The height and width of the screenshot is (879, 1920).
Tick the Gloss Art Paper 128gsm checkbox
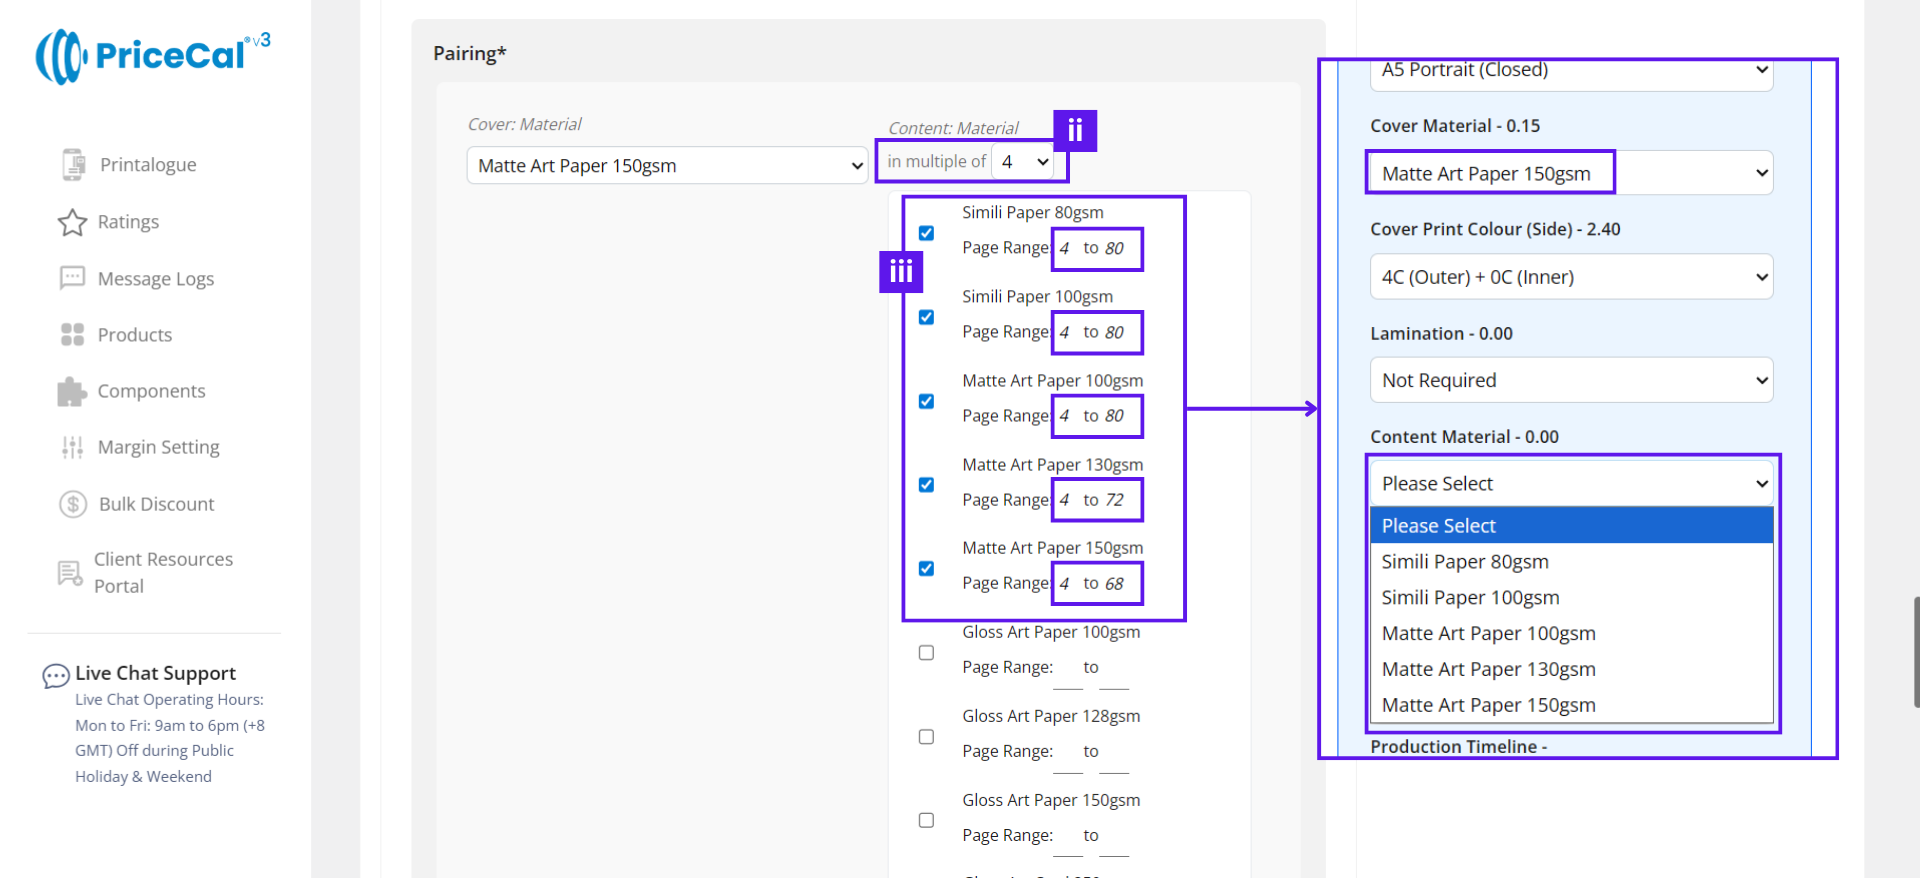(x=926, y=737)
